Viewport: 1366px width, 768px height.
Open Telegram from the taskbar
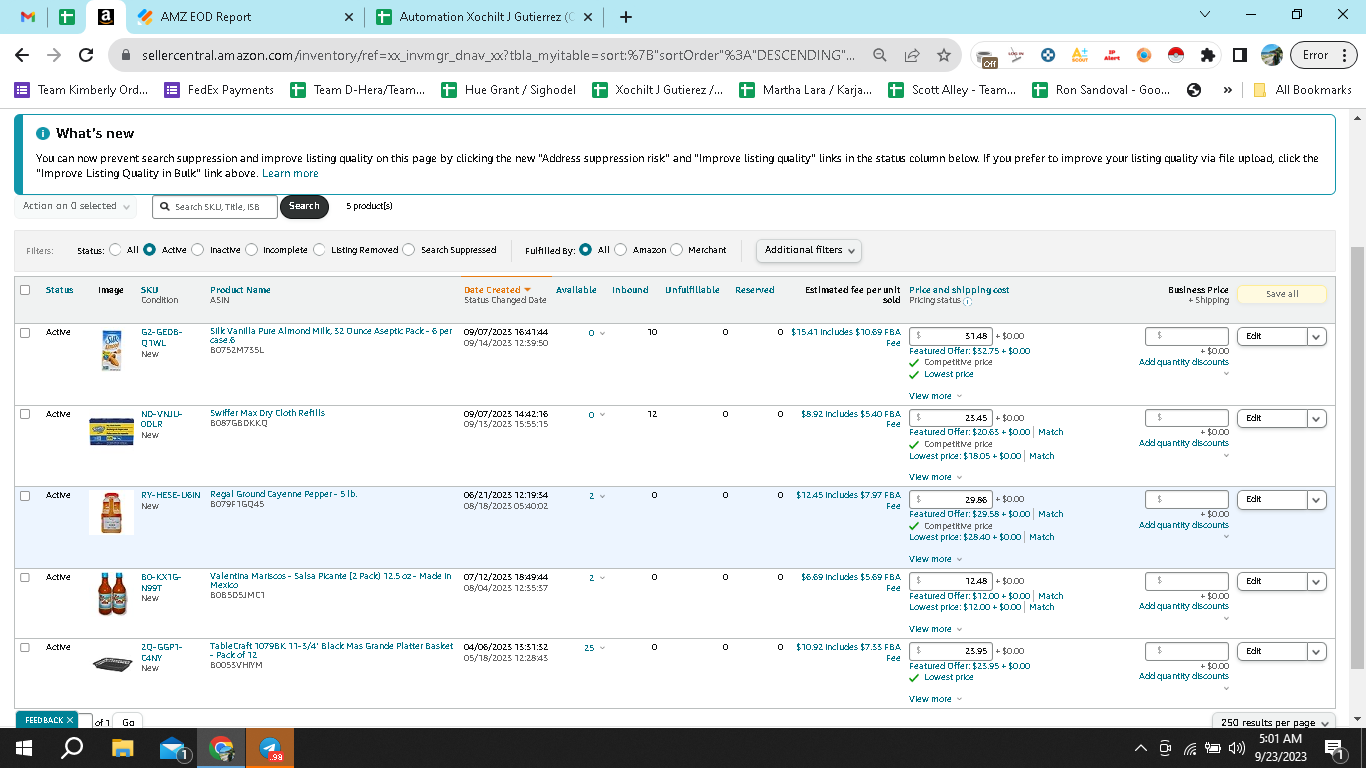tap(270, 748)
